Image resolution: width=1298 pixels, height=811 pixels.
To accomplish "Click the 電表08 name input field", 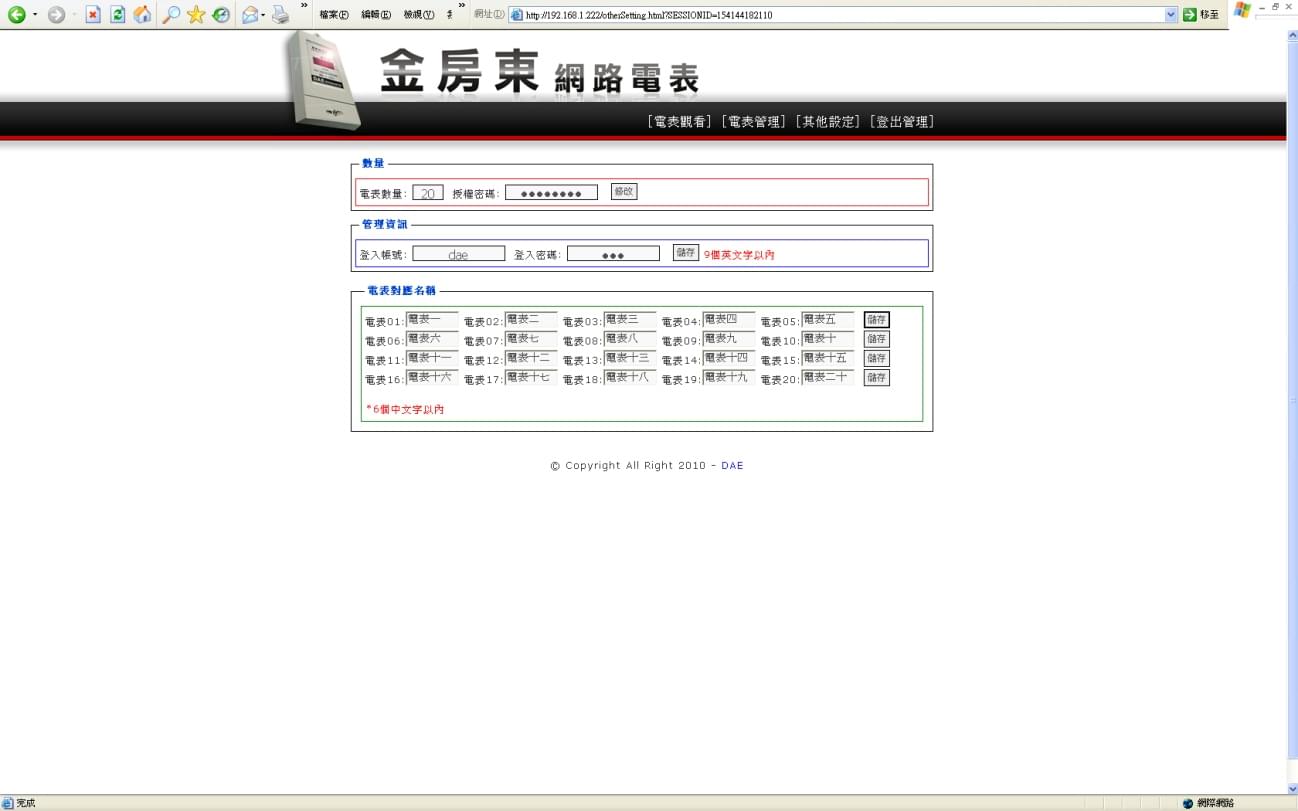I will [x=629, y=339].
